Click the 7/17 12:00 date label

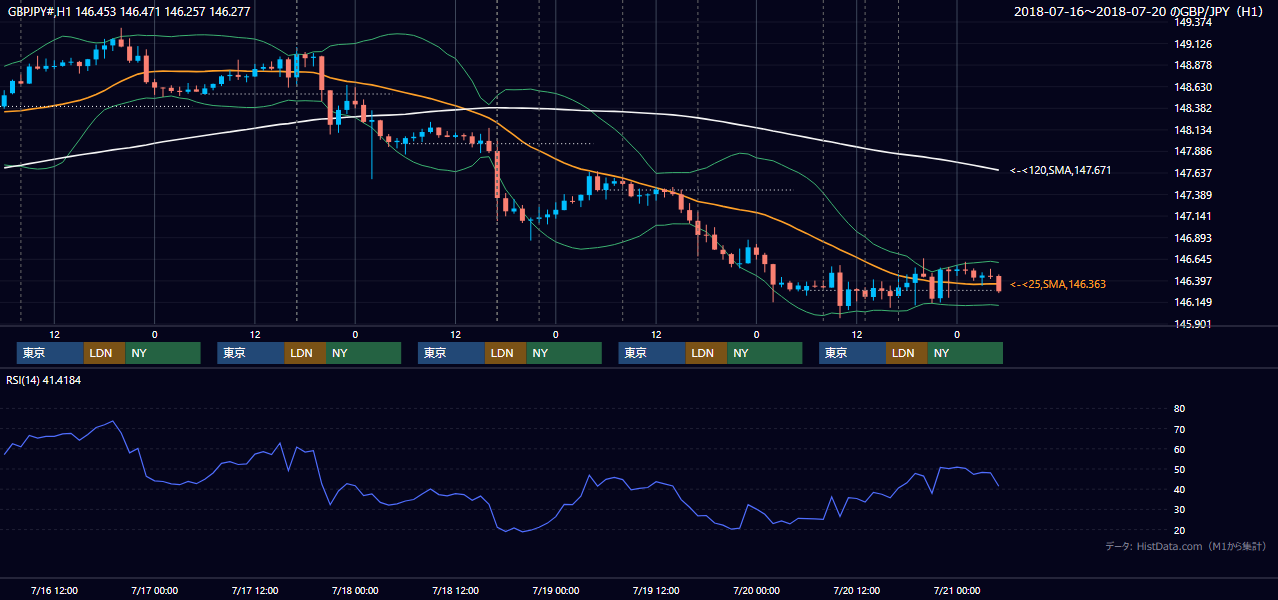click(255, 590)
